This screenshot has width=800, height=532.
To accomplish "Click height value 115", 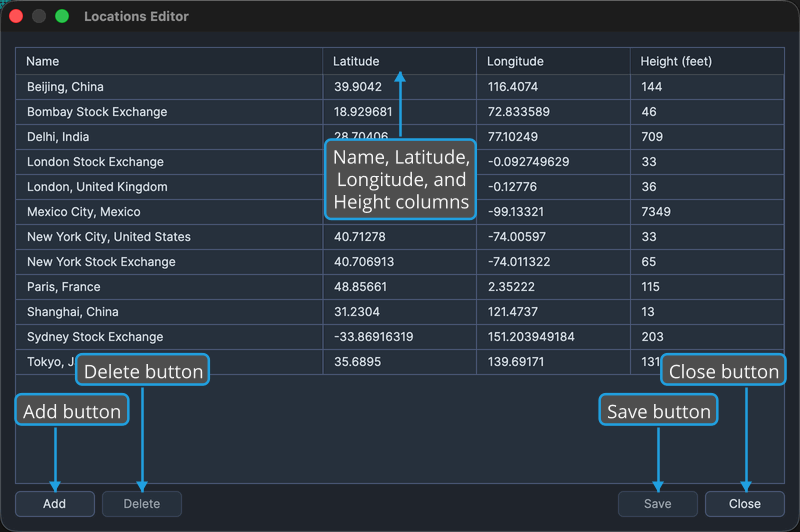I will pos(651,287).
